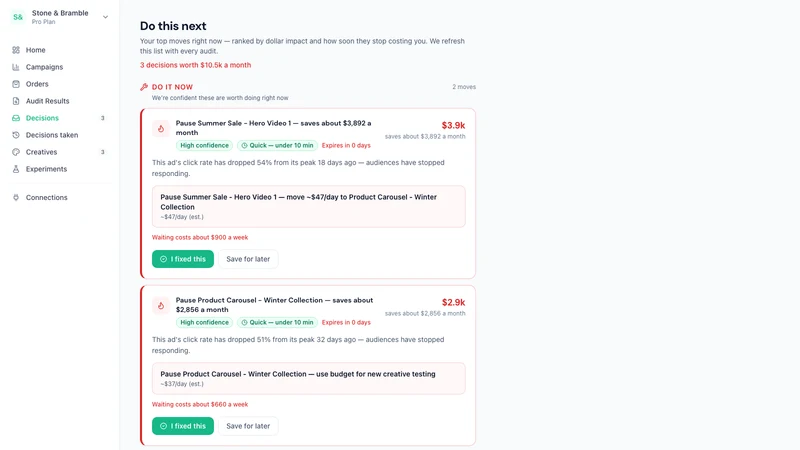This screenshot has width=800, height=450.
Task: Click the Summer Sale budget move recommendation box
Action: [309, 206]
